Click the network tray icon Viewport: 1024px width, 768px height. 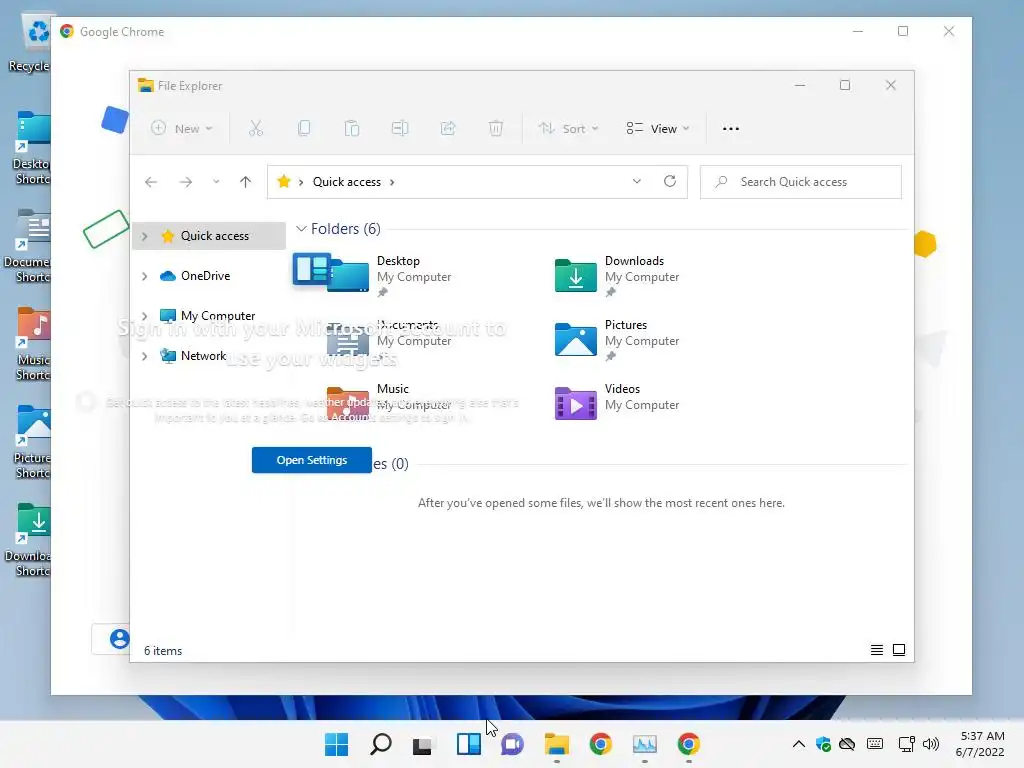pos(906,744)
